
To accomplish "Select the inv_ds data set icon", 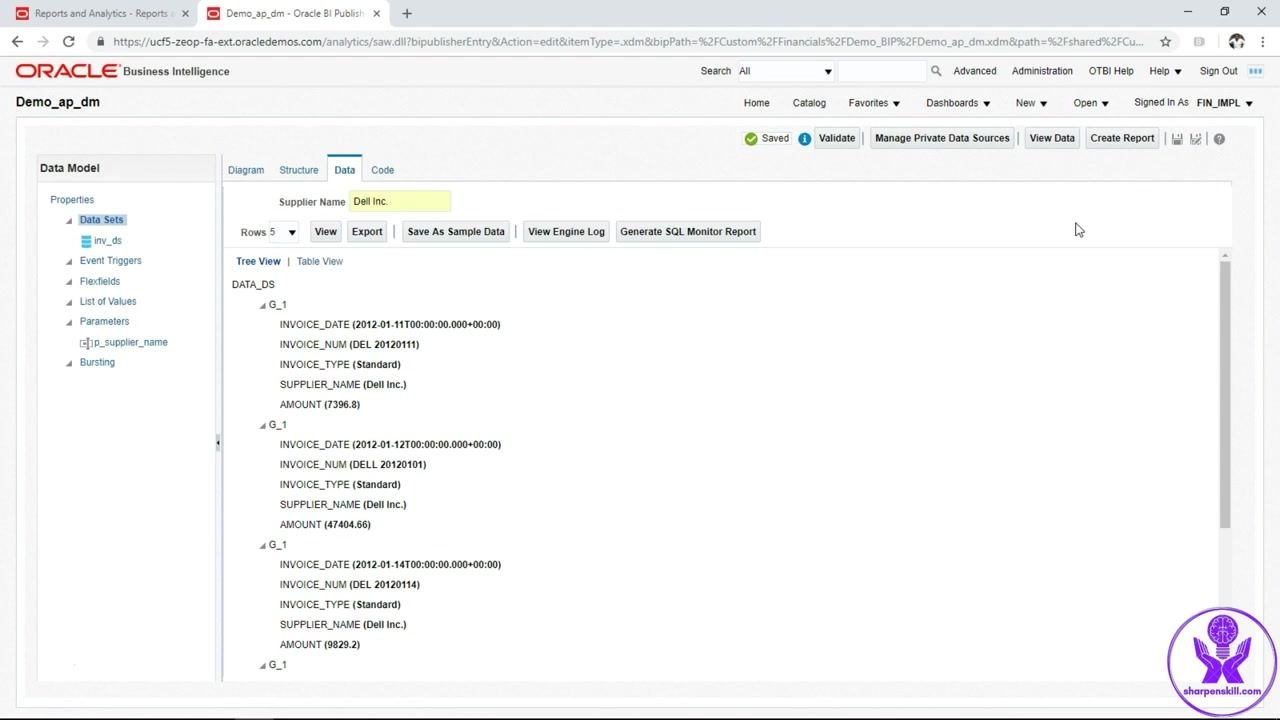I will [x=86, y=241].
